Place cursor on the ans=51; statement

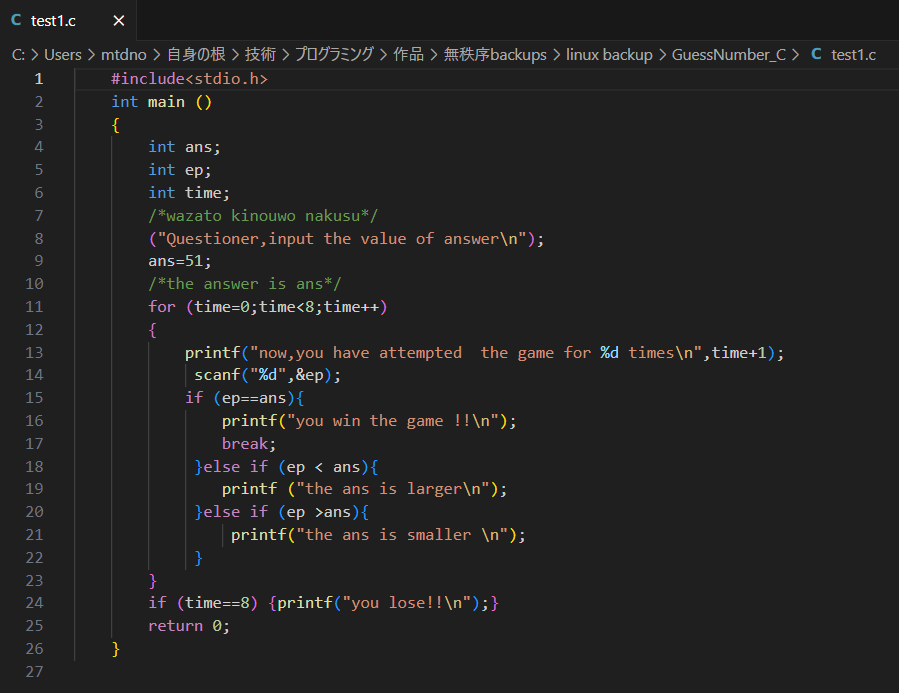tap(180, 261)
